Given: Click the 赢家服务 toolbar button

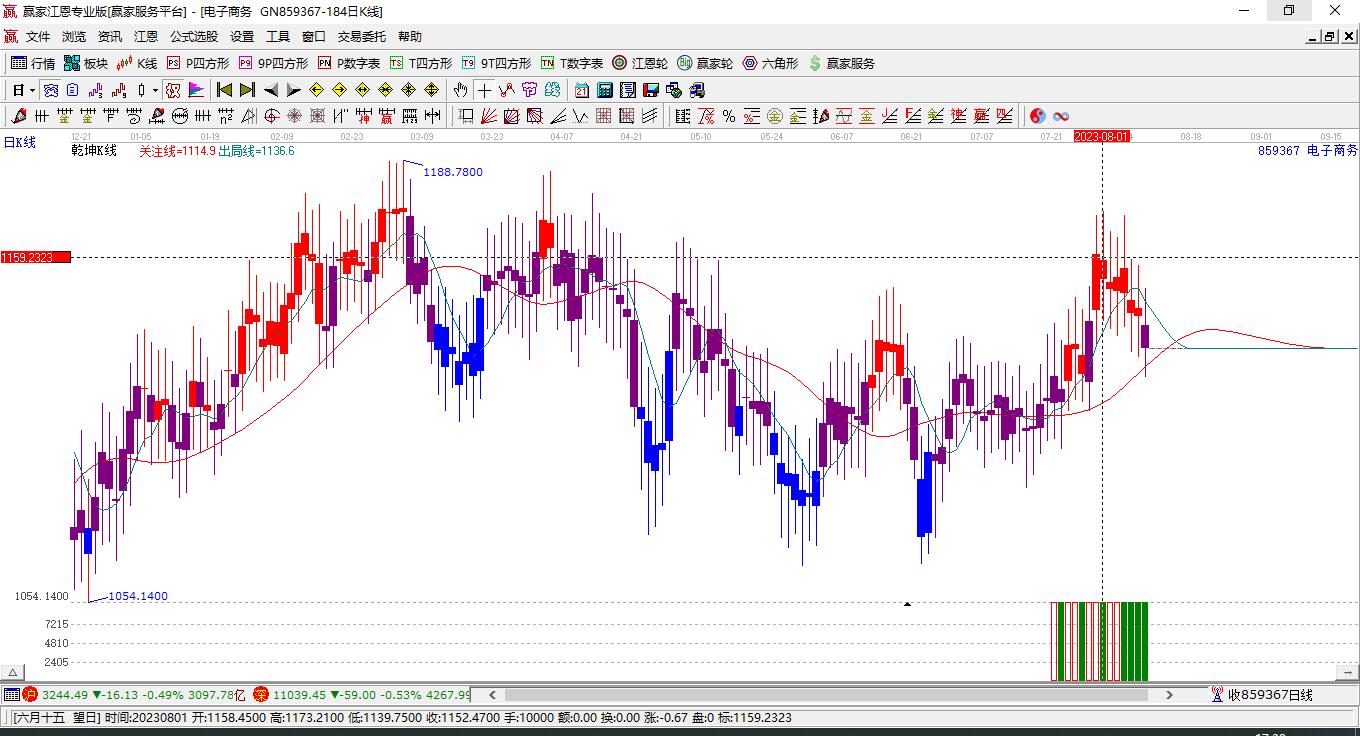Looking at the screenshot, I should (841, 63).
